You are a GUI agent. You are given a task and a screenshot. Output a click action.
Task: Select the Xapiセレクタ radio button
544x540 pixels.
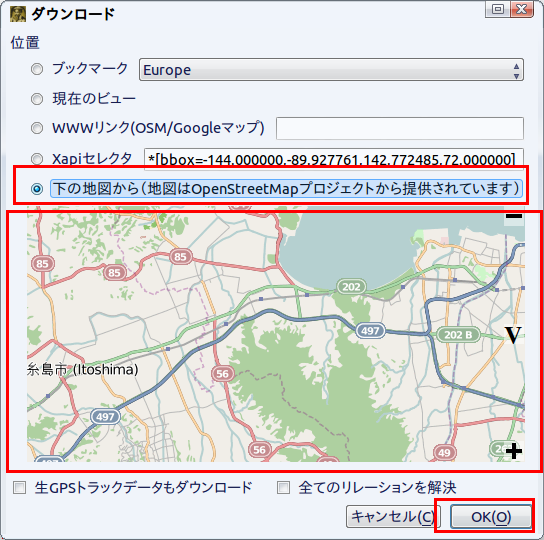click(x=37, y=159)
